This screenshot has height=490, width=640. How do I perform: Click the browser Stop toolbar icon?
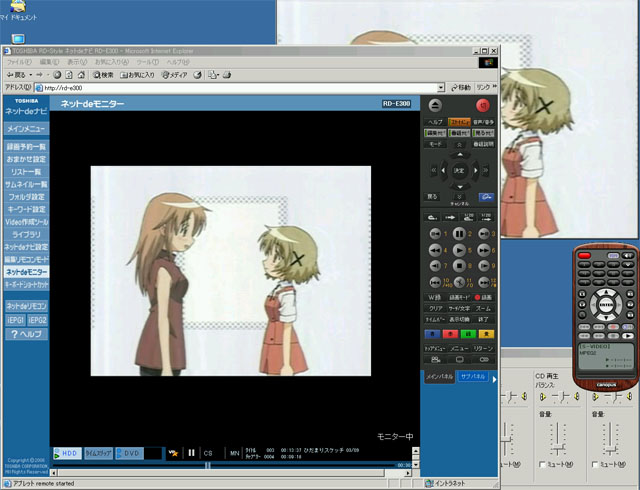pyautogui.click(x=57, y=75)
